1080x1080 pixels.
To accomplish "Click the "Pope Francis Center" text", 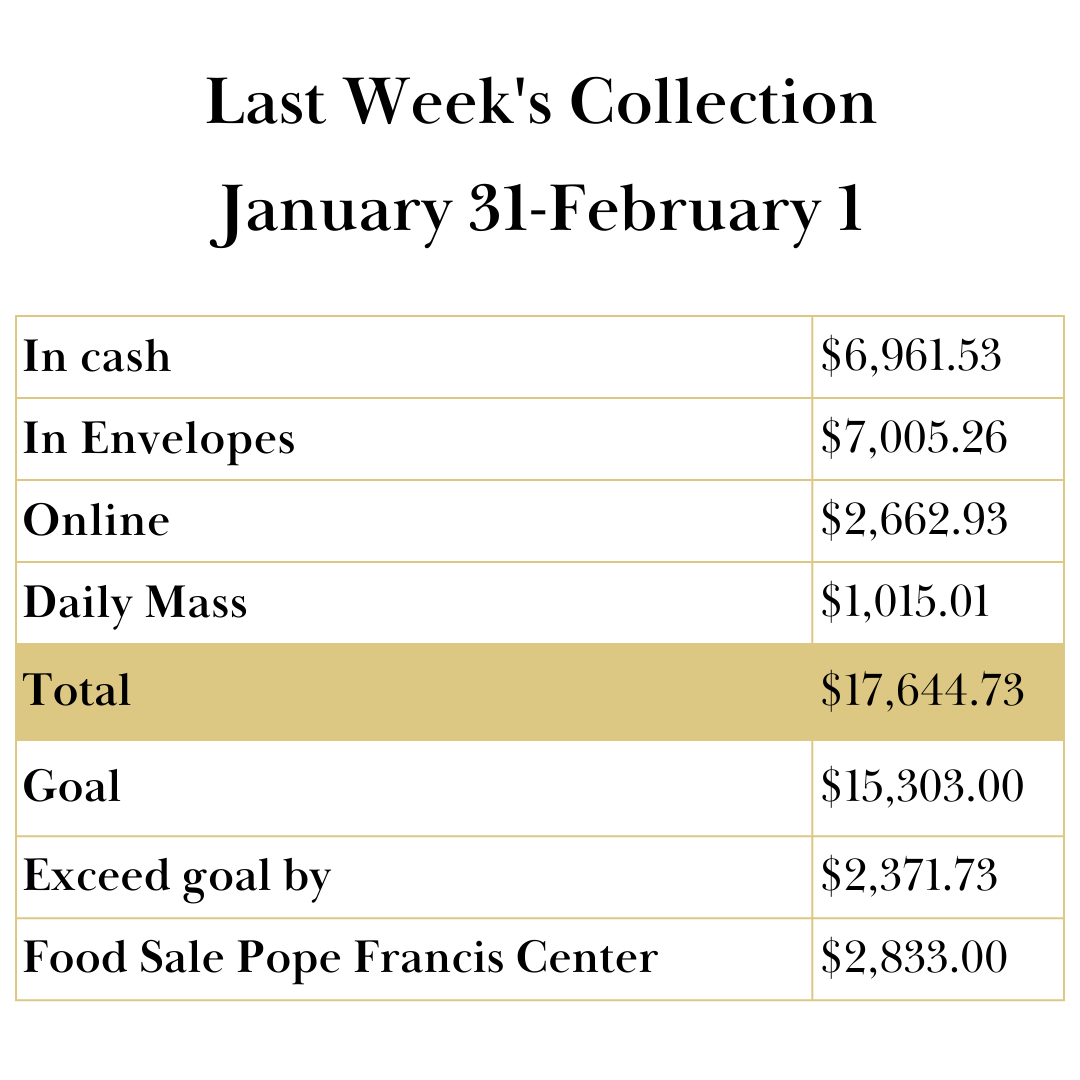I will point(447,958).
